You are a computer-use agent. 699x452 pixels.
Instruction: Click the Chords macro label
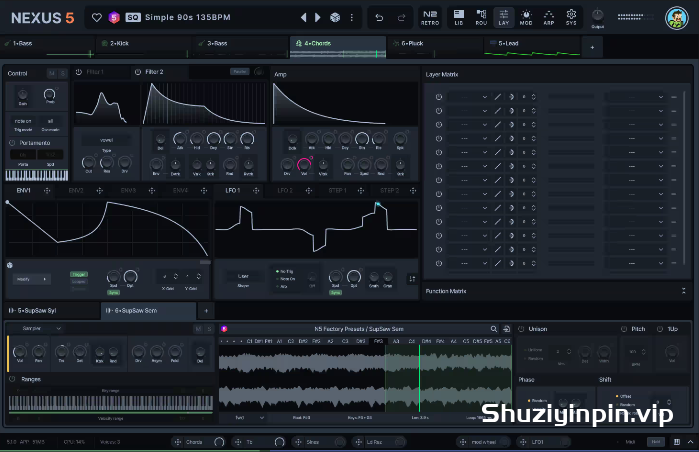pyautogui.click(x=194, y=442)
